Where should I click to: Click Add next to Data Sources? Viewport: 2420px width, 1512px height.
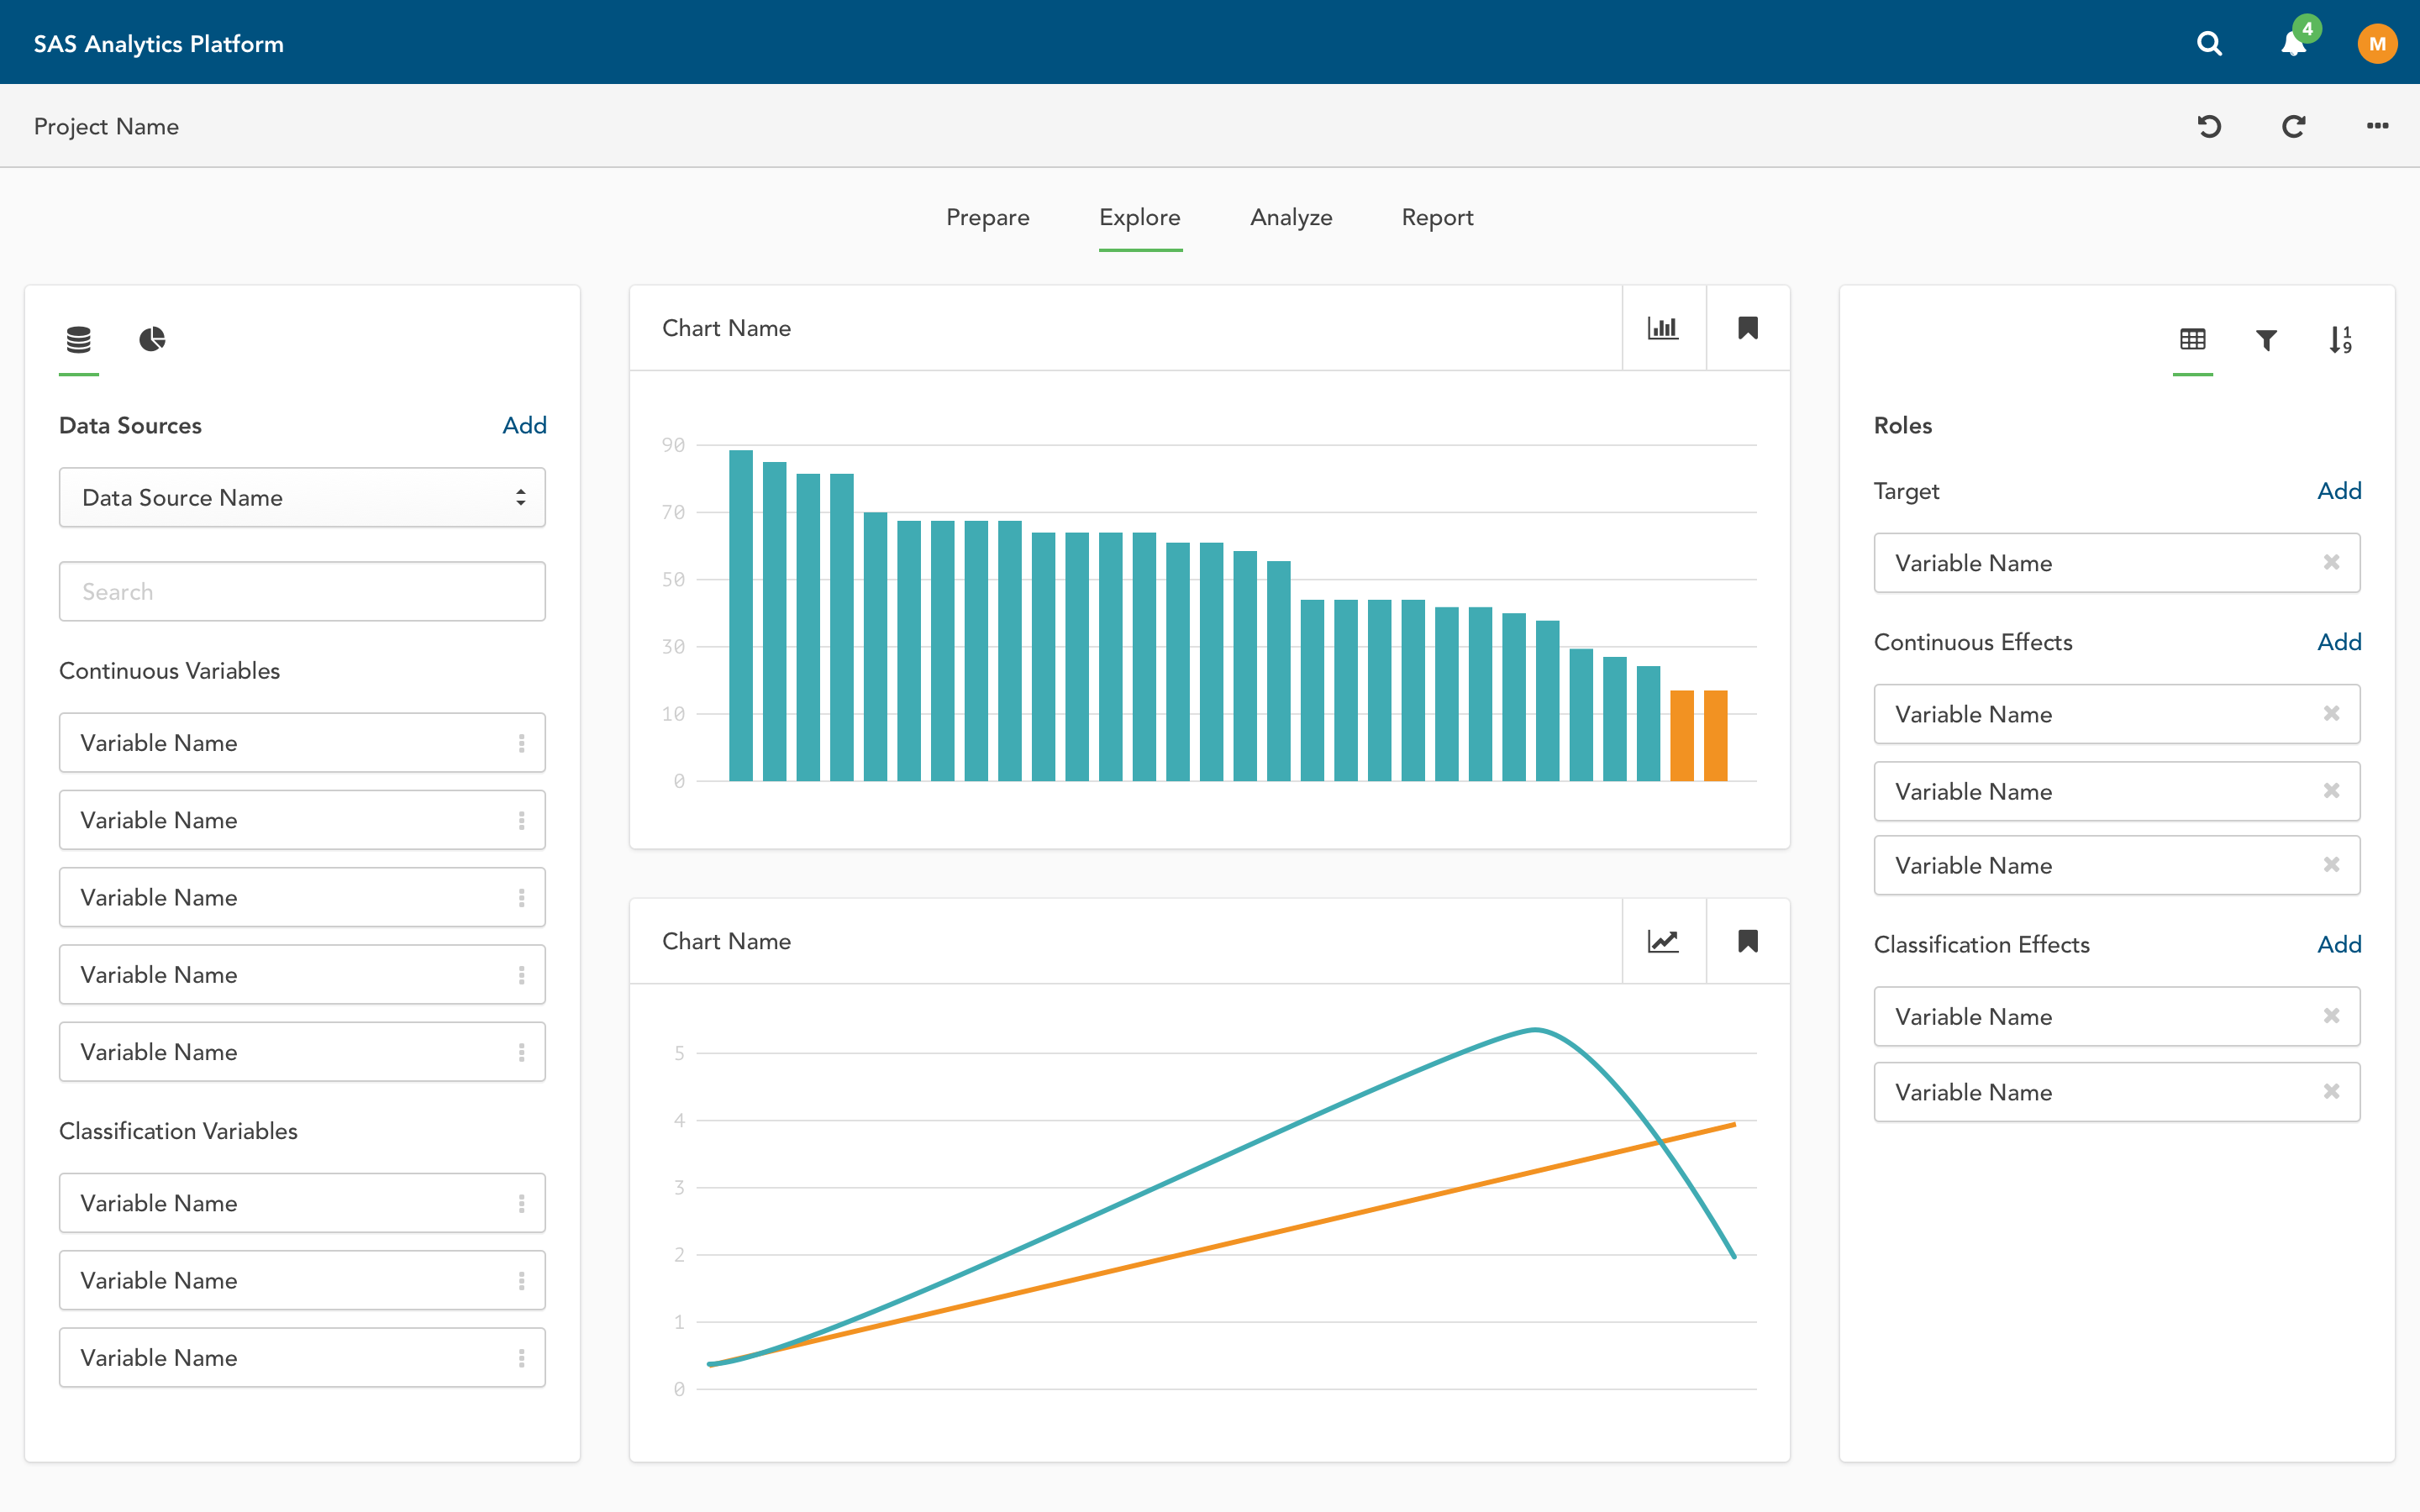(x=524, y=425)
